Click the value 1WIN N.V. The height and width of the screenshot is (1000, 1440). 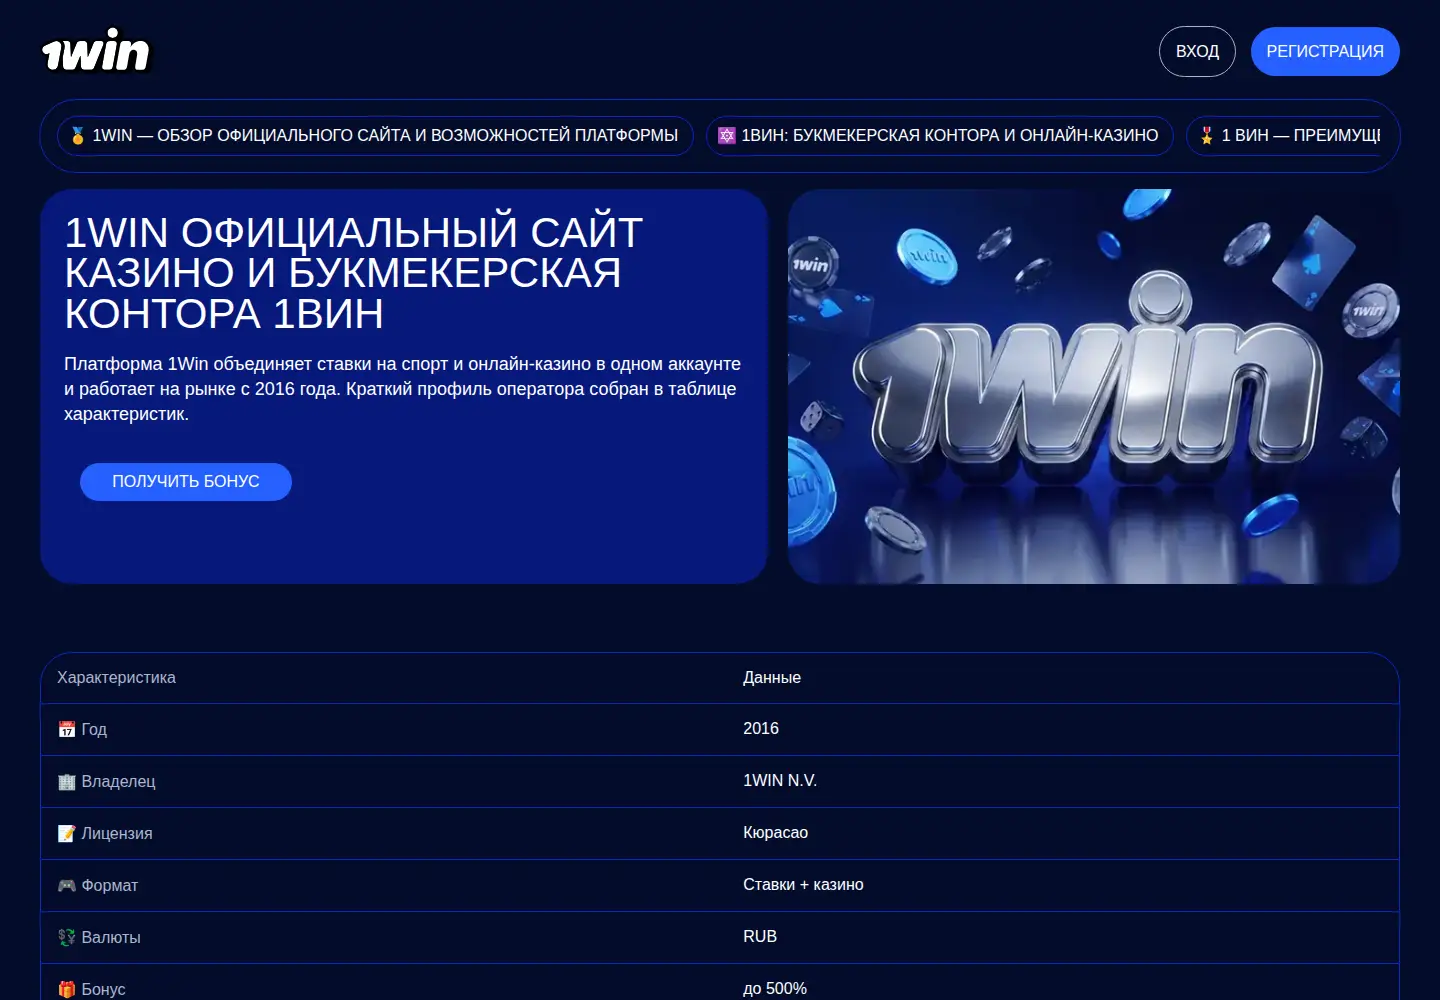780,780
